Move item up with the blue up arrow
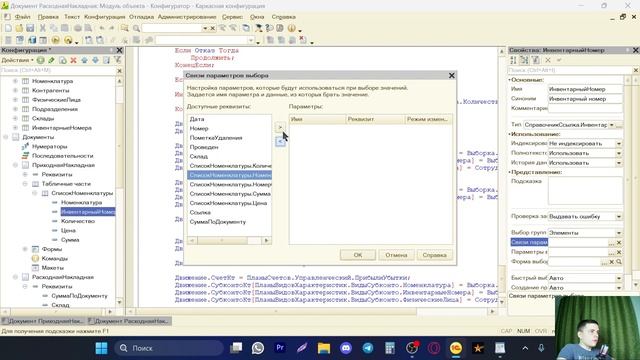The width and height of the screenshot is (640, 360). pos(84,60)
